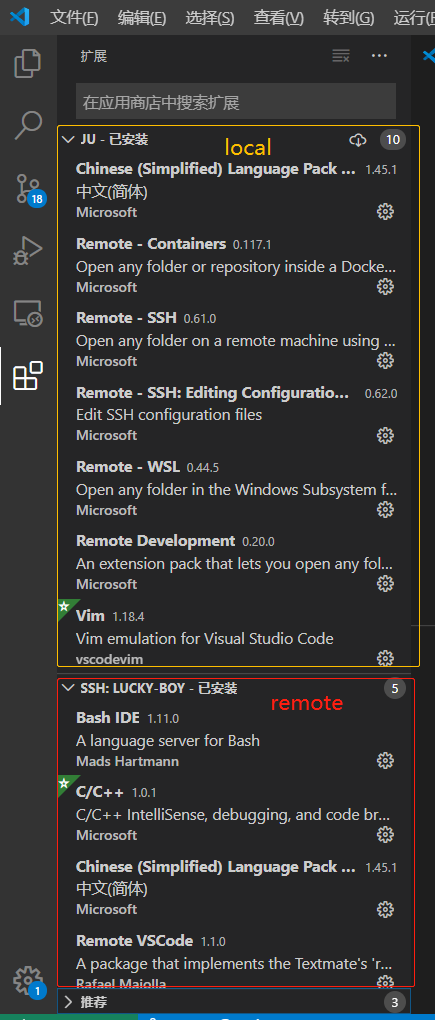This screenshot has height=1020, width=435.
Task: Open the 文件(F) menu
Action: click(x=74, y=18)
